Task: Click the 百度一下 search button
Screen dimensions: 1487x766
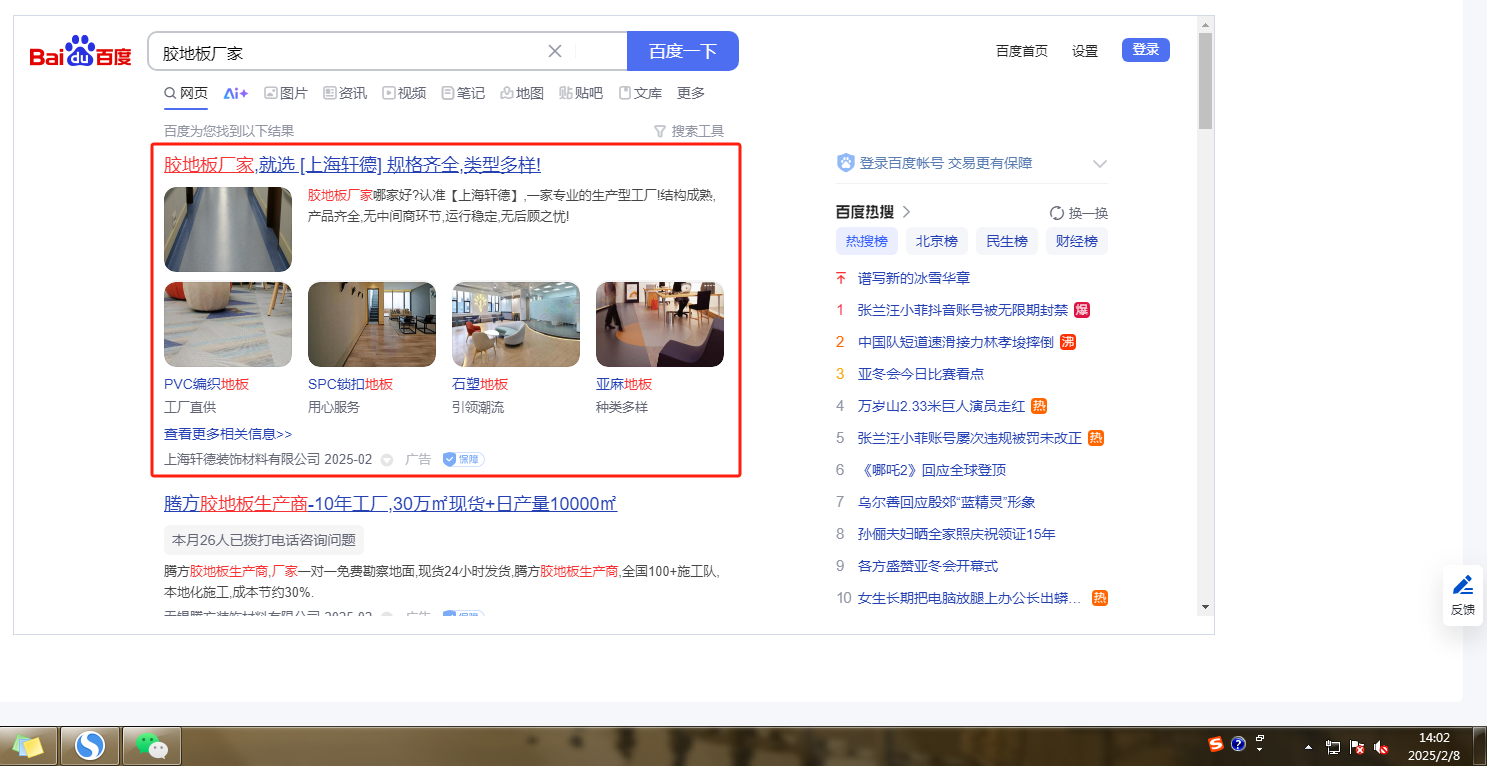Action: (x=683, y=51)
